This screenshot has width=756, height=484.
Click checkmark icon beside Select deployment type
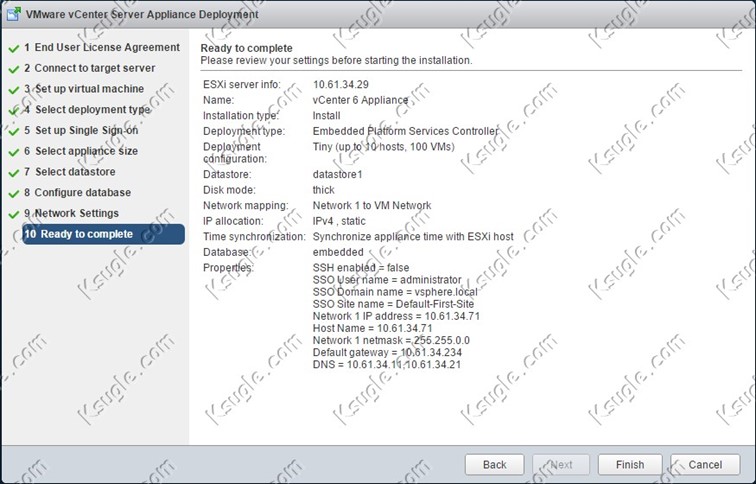[x=14, y=111]
